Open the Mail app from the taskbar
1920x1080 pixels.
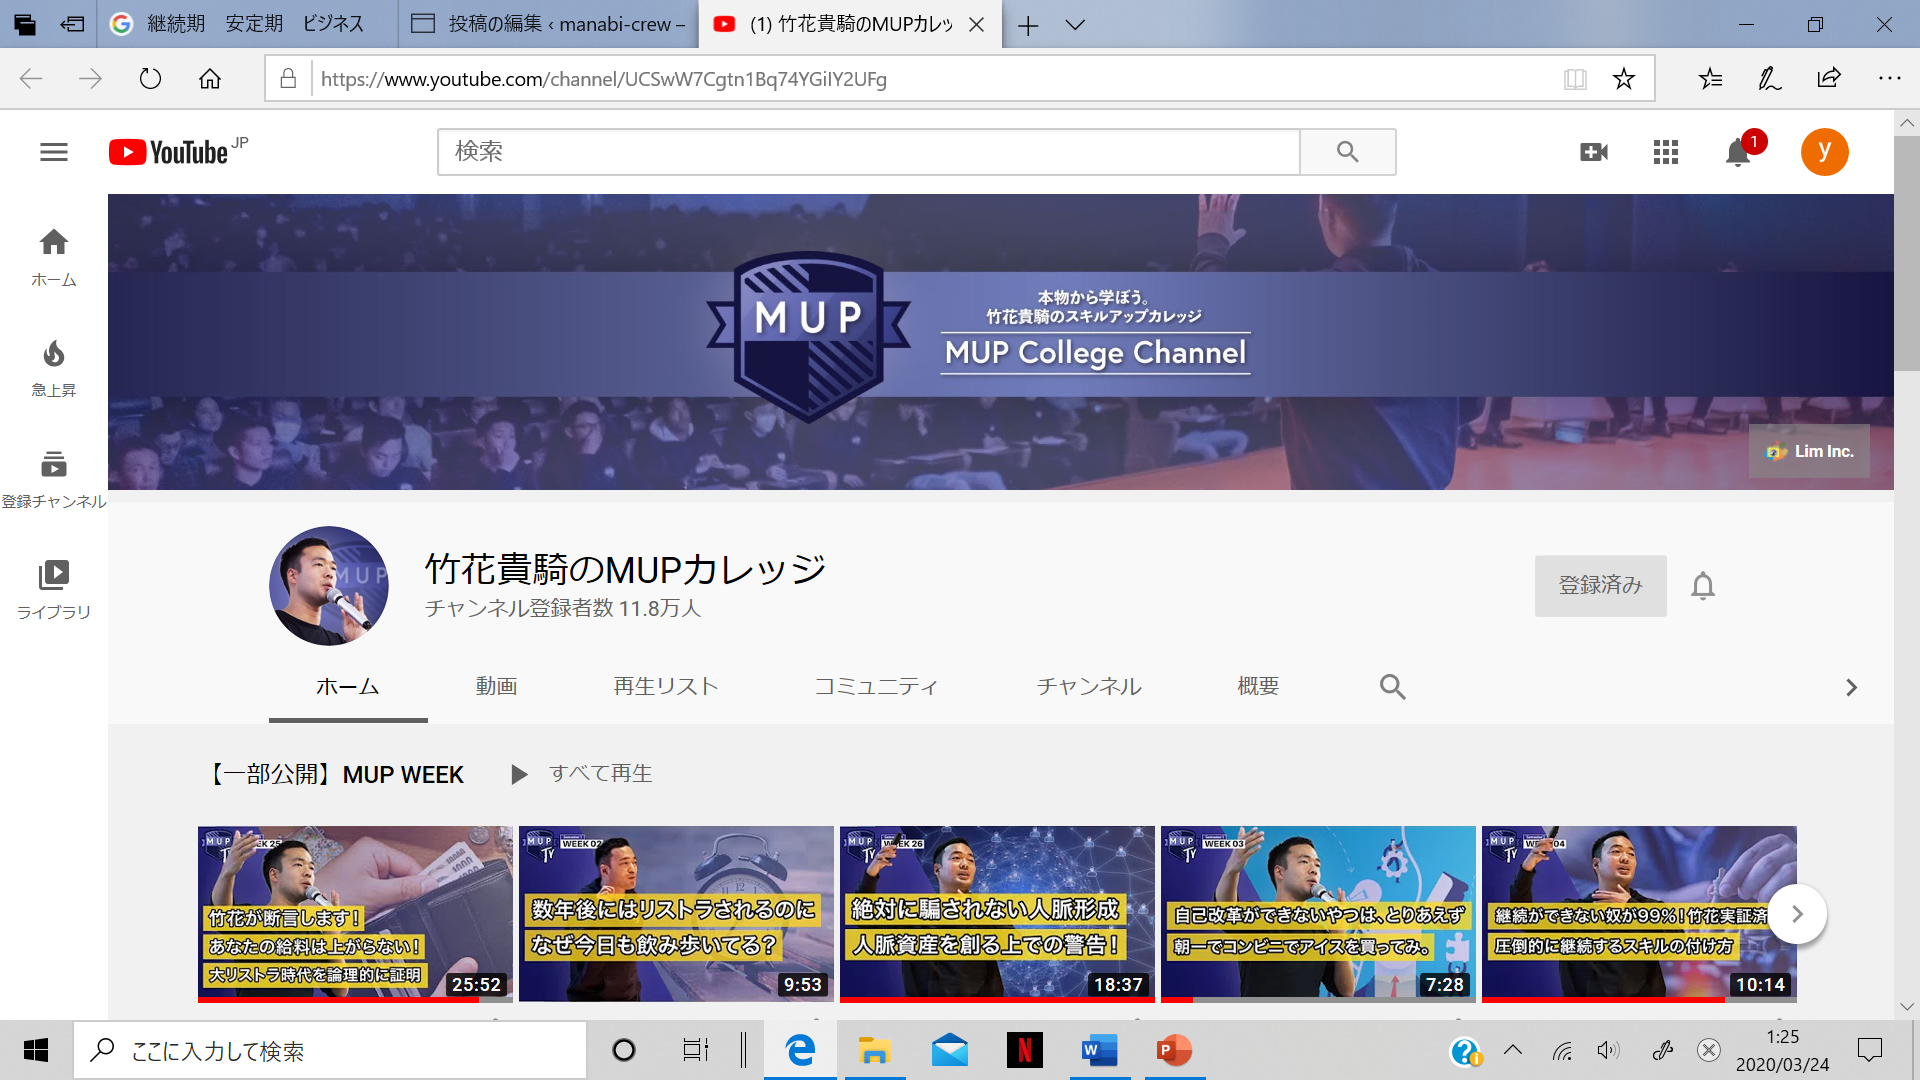coord(949,1050)
